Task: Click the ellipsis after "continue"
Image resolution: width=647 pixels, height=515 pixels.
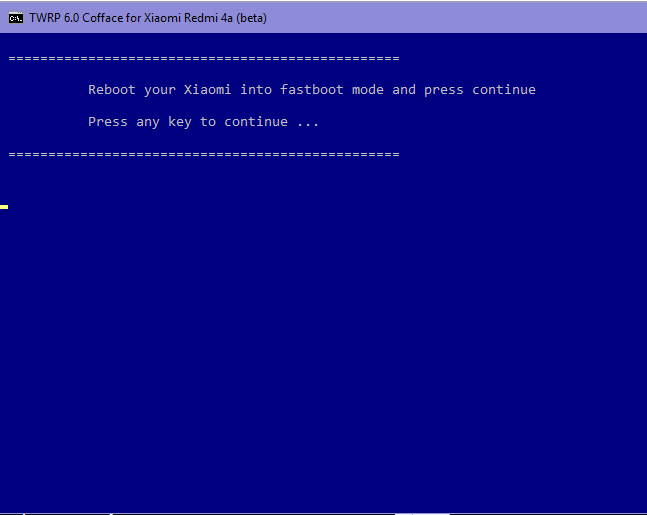Action: click(x=307, y=122)
